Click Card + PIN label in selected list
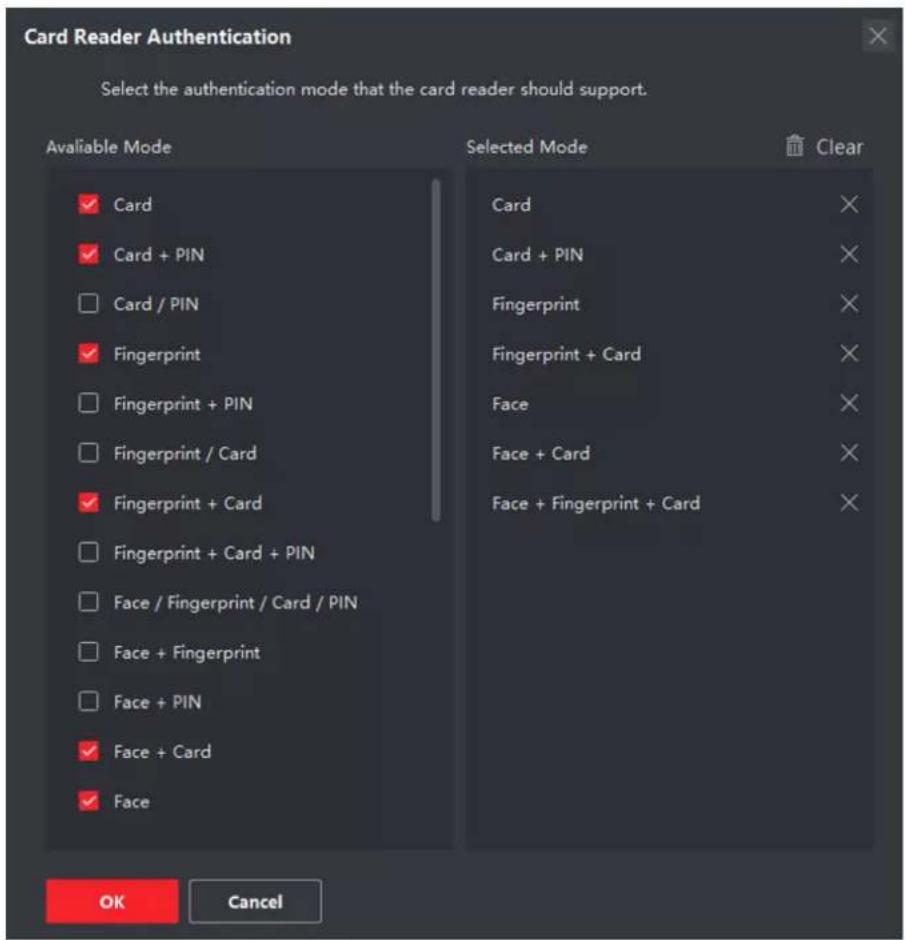Screen dimensions: 906x940 click(537, 255)
